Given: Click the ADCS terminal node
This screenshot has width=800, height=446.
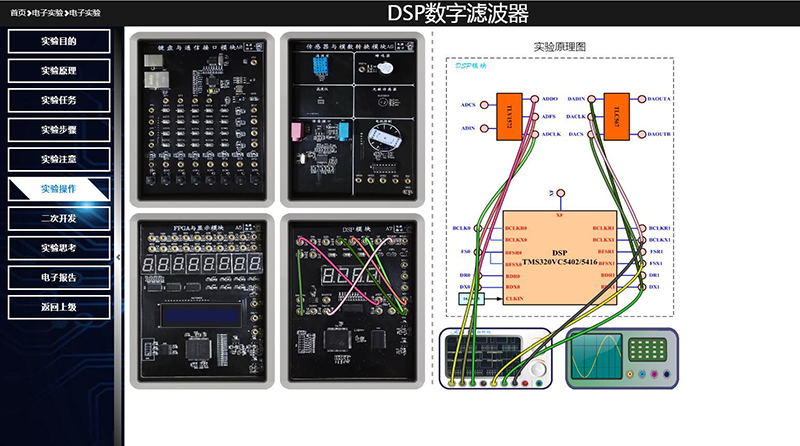Looking at the screenshot, I should click(x=482, y=103).
